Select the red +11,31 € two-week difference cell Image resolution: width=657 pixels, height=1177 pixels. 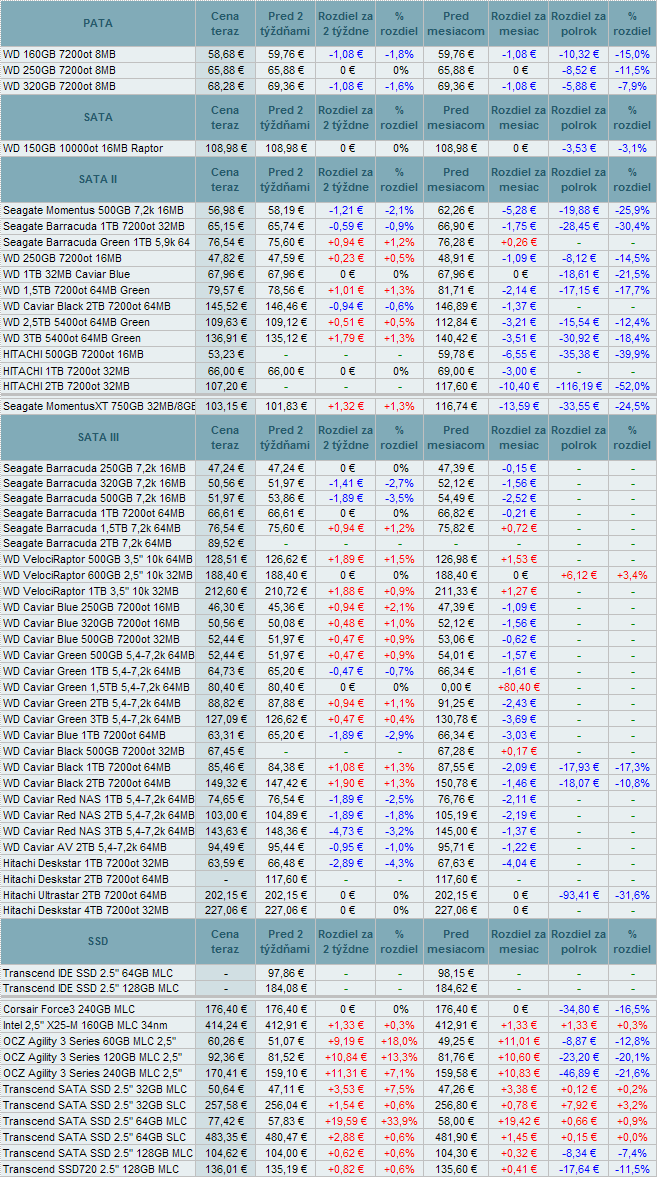click(345, 1072)
